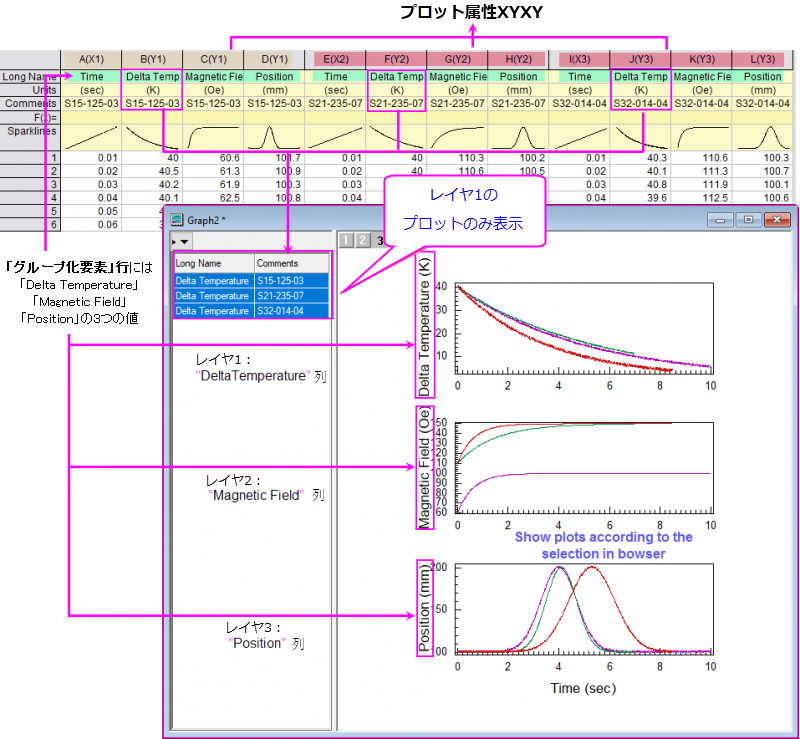800x739 pixels.
Task: Open the data browser panel dropdown arrow
Action: tap(184, 241)
